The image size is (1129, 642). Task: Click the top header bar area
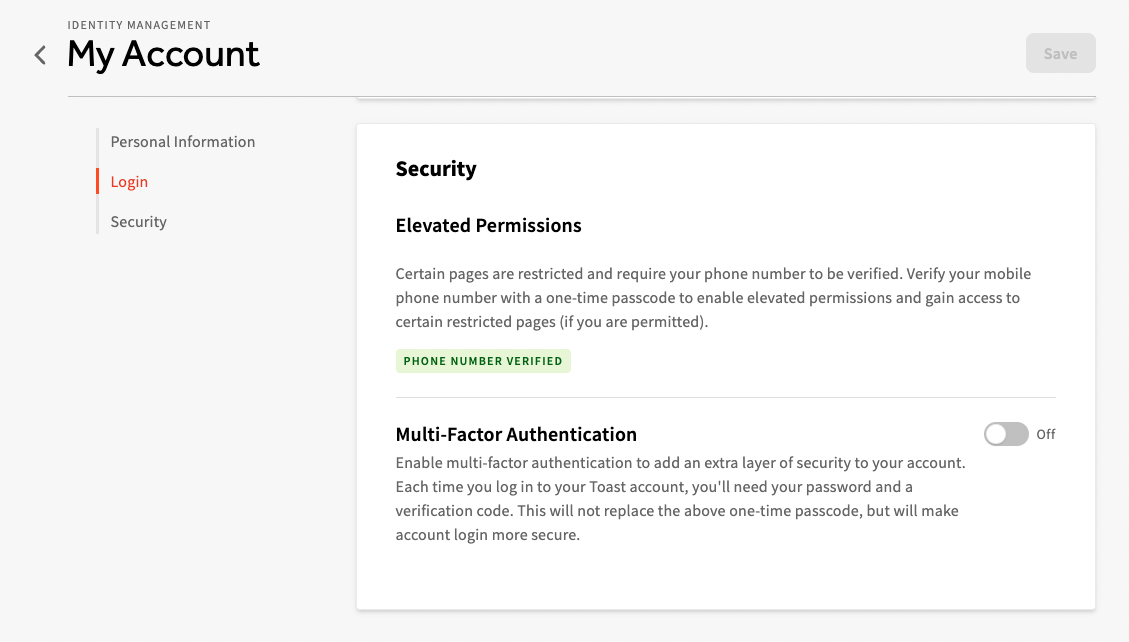click(600, 50)
